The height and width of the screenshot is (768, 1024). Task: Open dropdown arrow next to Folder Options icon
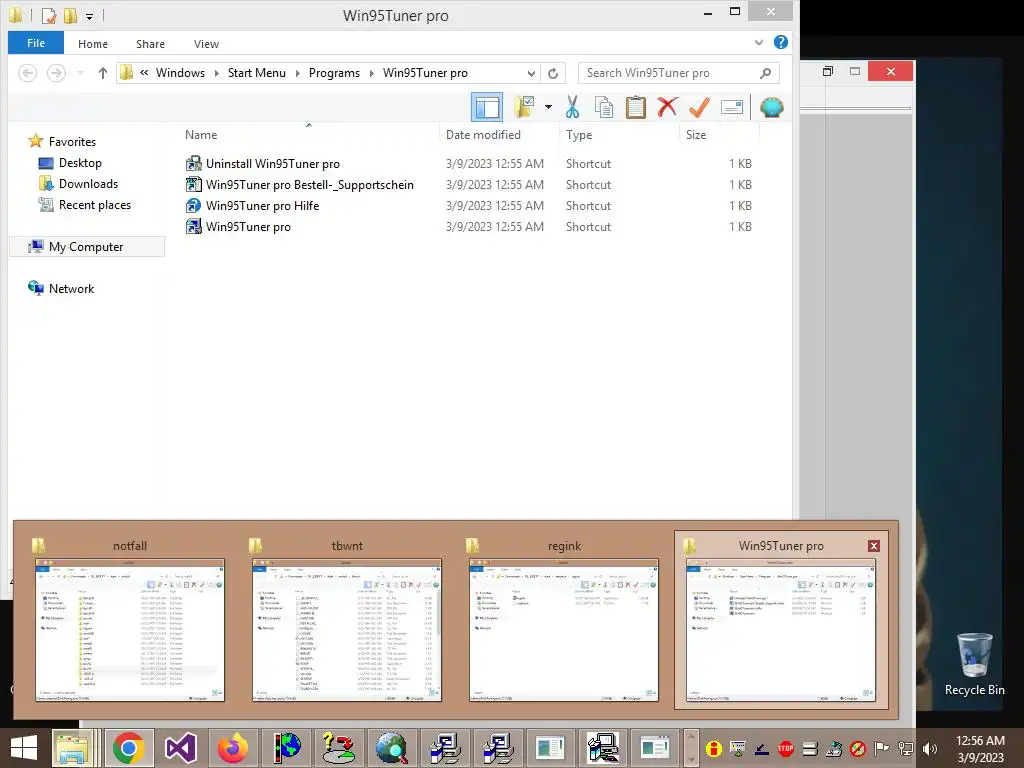pyautogui.click(x=548, y=107)
